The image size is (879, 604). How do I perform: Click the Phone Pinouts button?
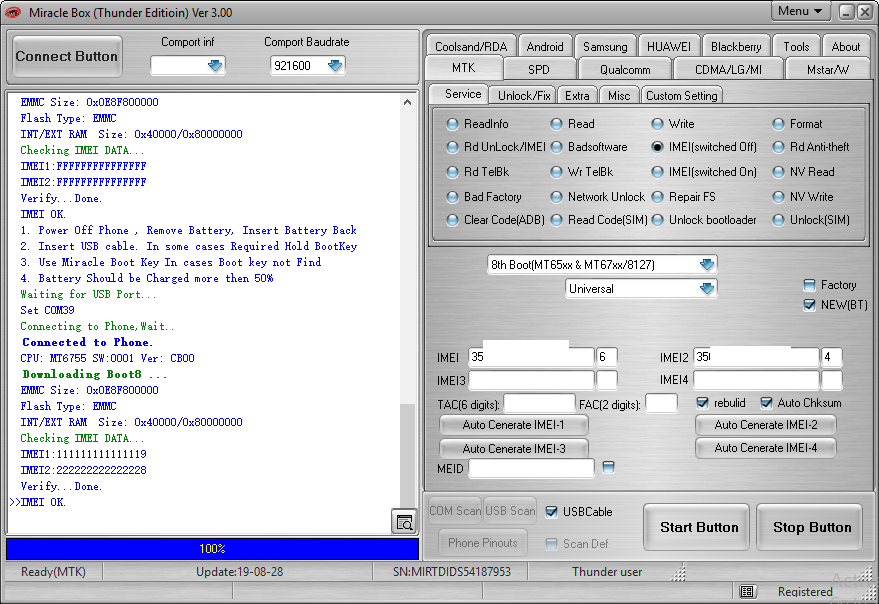[x=483, y=543]
